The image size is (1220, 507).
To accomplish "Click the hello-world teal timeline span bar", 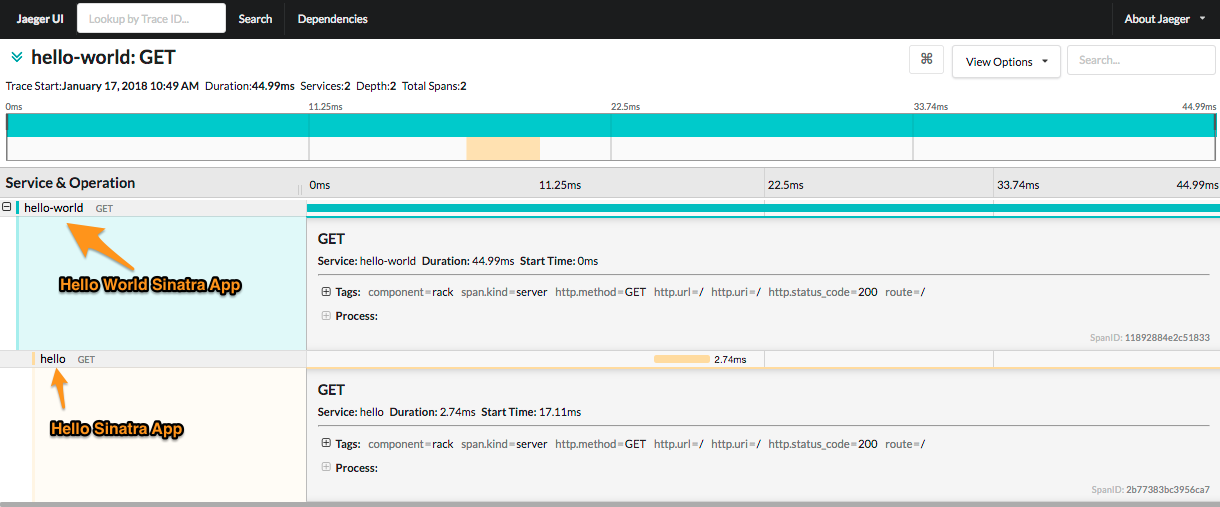I will click(763, 208).
